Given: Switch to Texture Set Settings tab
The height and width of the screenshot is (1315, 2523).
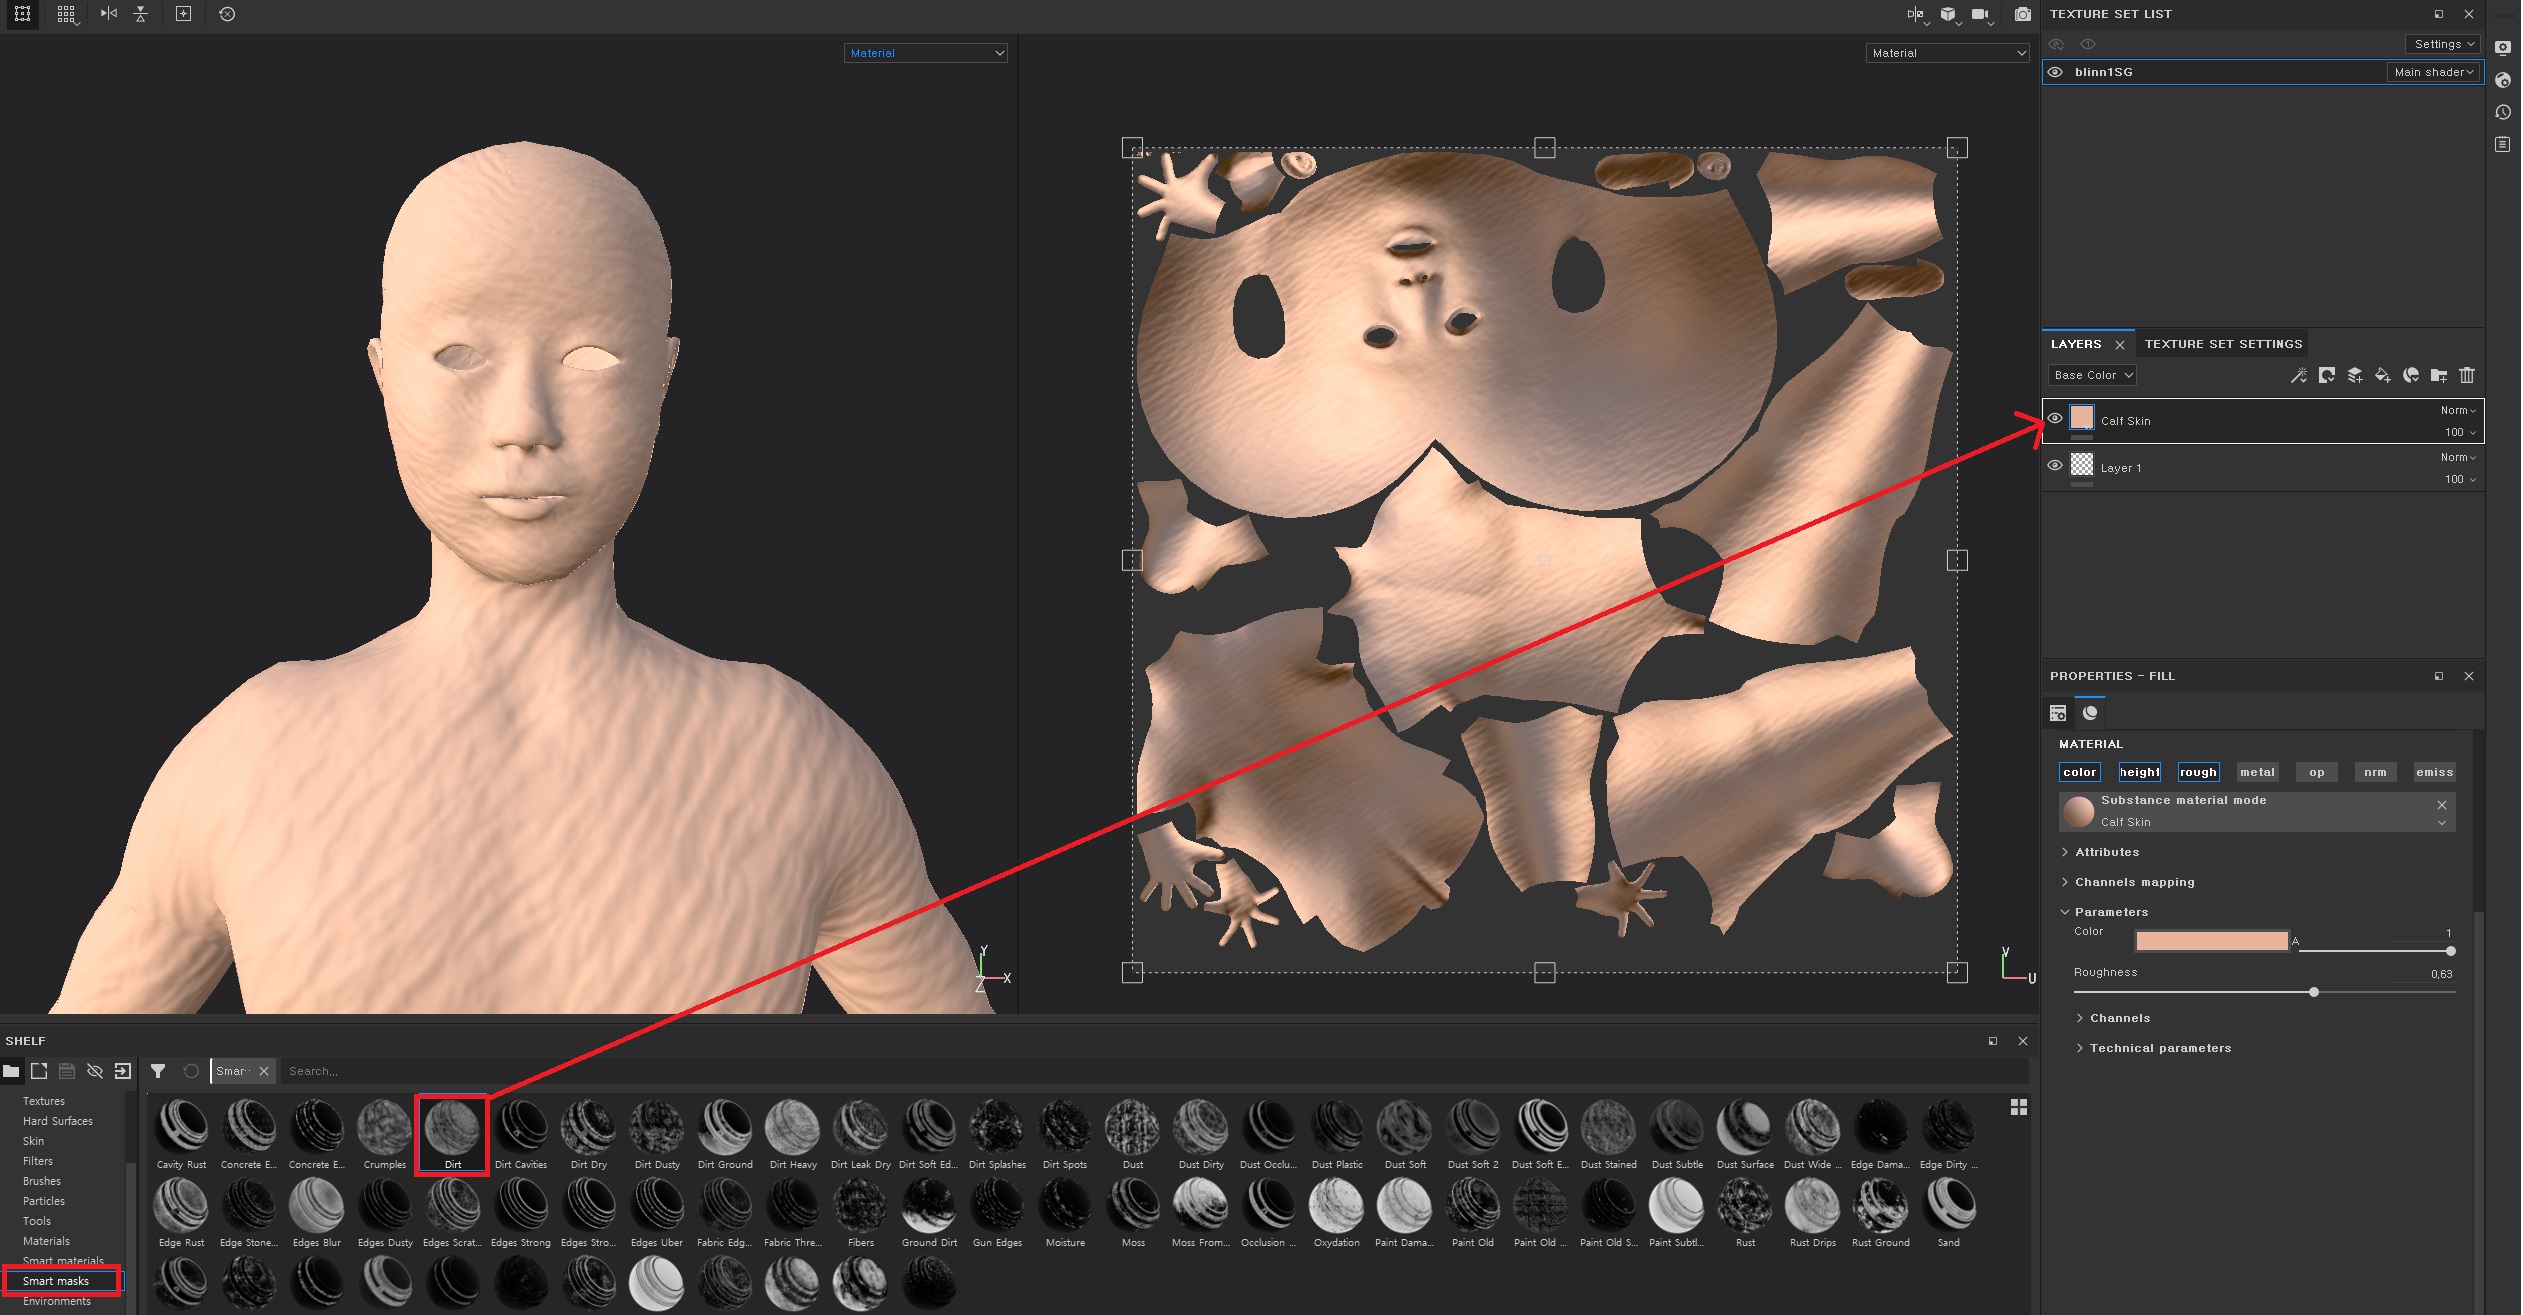Looking at the screenshot, I should 2223,344.
